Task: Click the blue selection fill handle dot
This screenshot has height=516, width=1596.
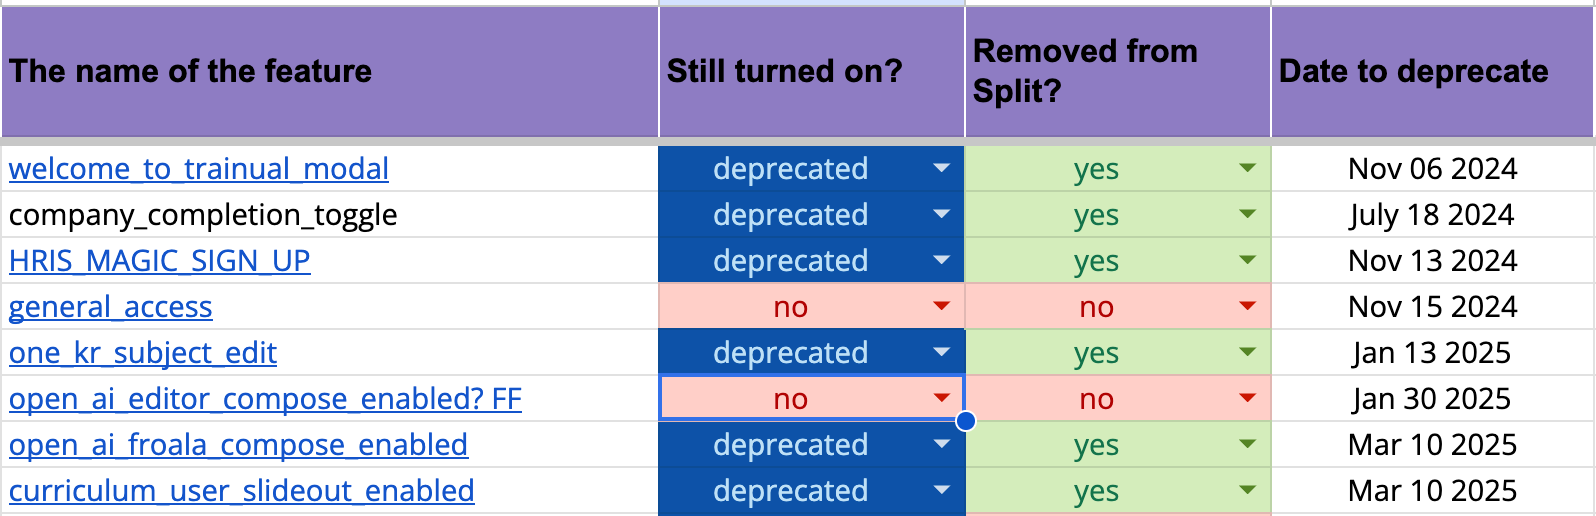Action: [x=966, y=421]
